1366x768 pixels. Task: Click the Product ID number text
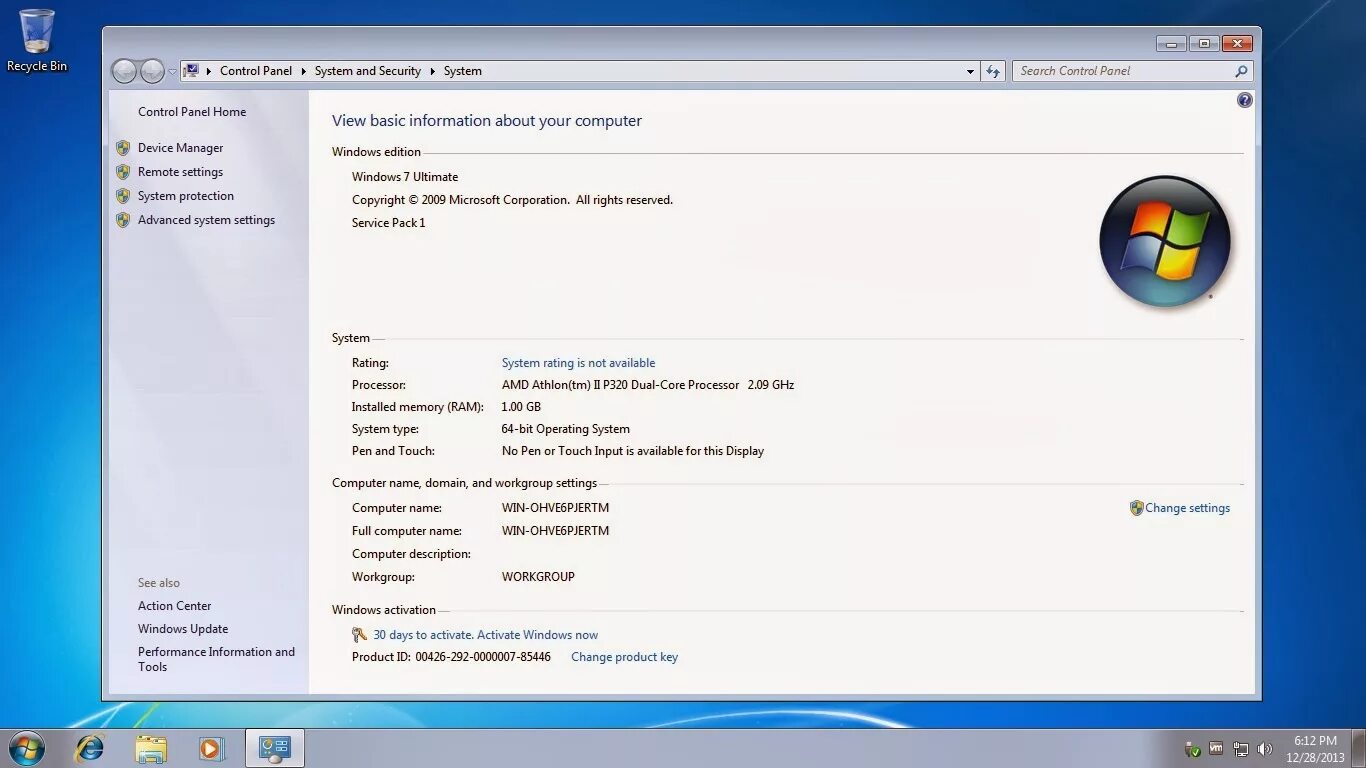click(x=483, y=657)
